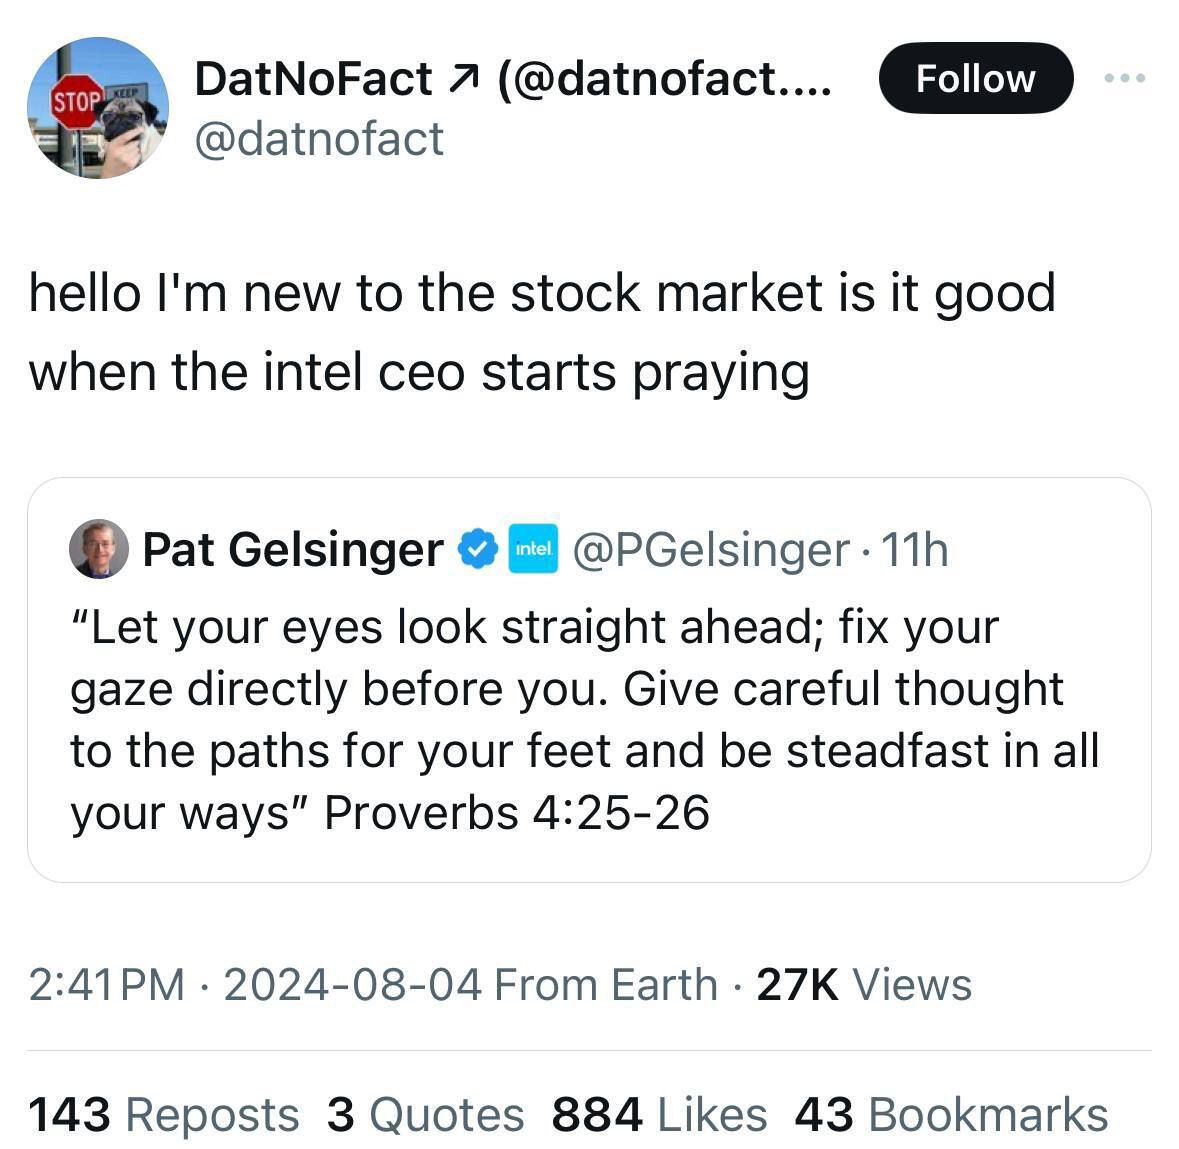The width and height of the screenshot is (1179, 1149).
Task: Click the DatNoFact display name
Action: 313,78
